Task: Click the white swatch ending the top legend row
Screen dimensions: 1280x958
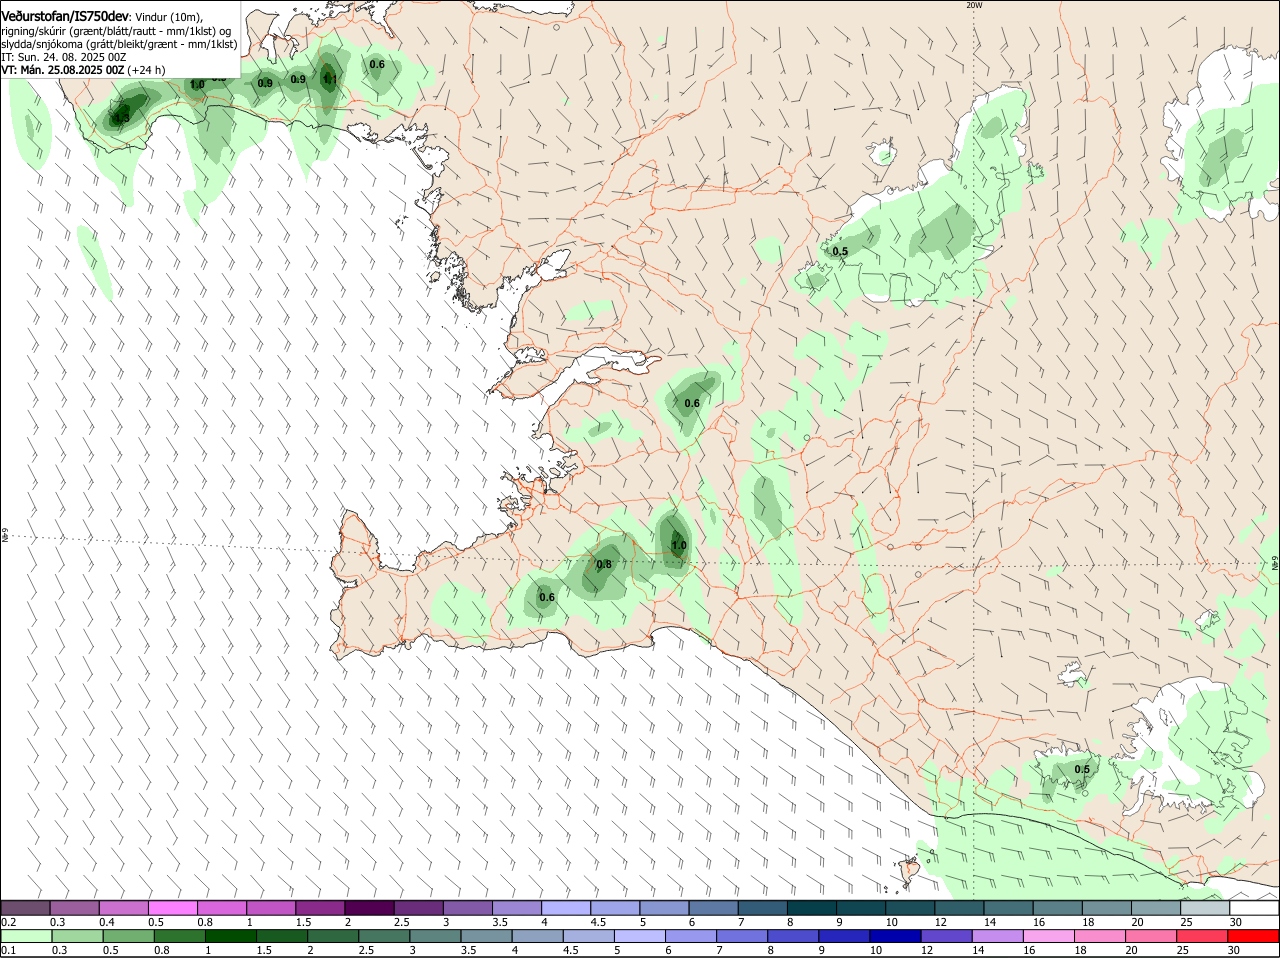Action: tap(1254, 907)
